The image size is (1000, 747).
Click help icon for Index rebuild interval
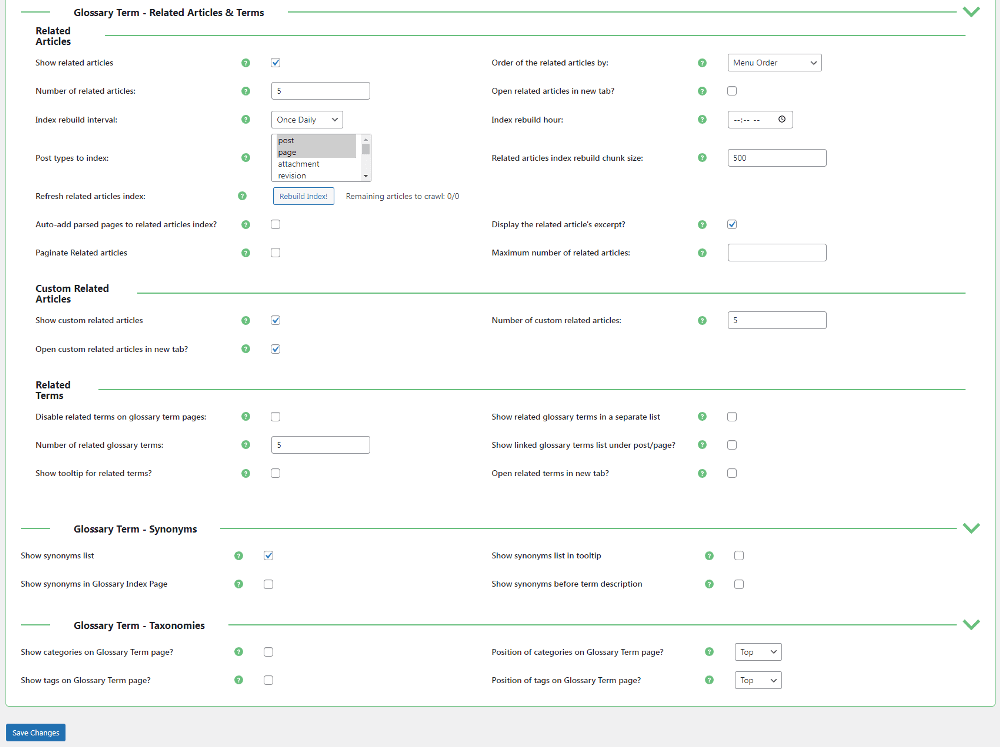point(245,120)
